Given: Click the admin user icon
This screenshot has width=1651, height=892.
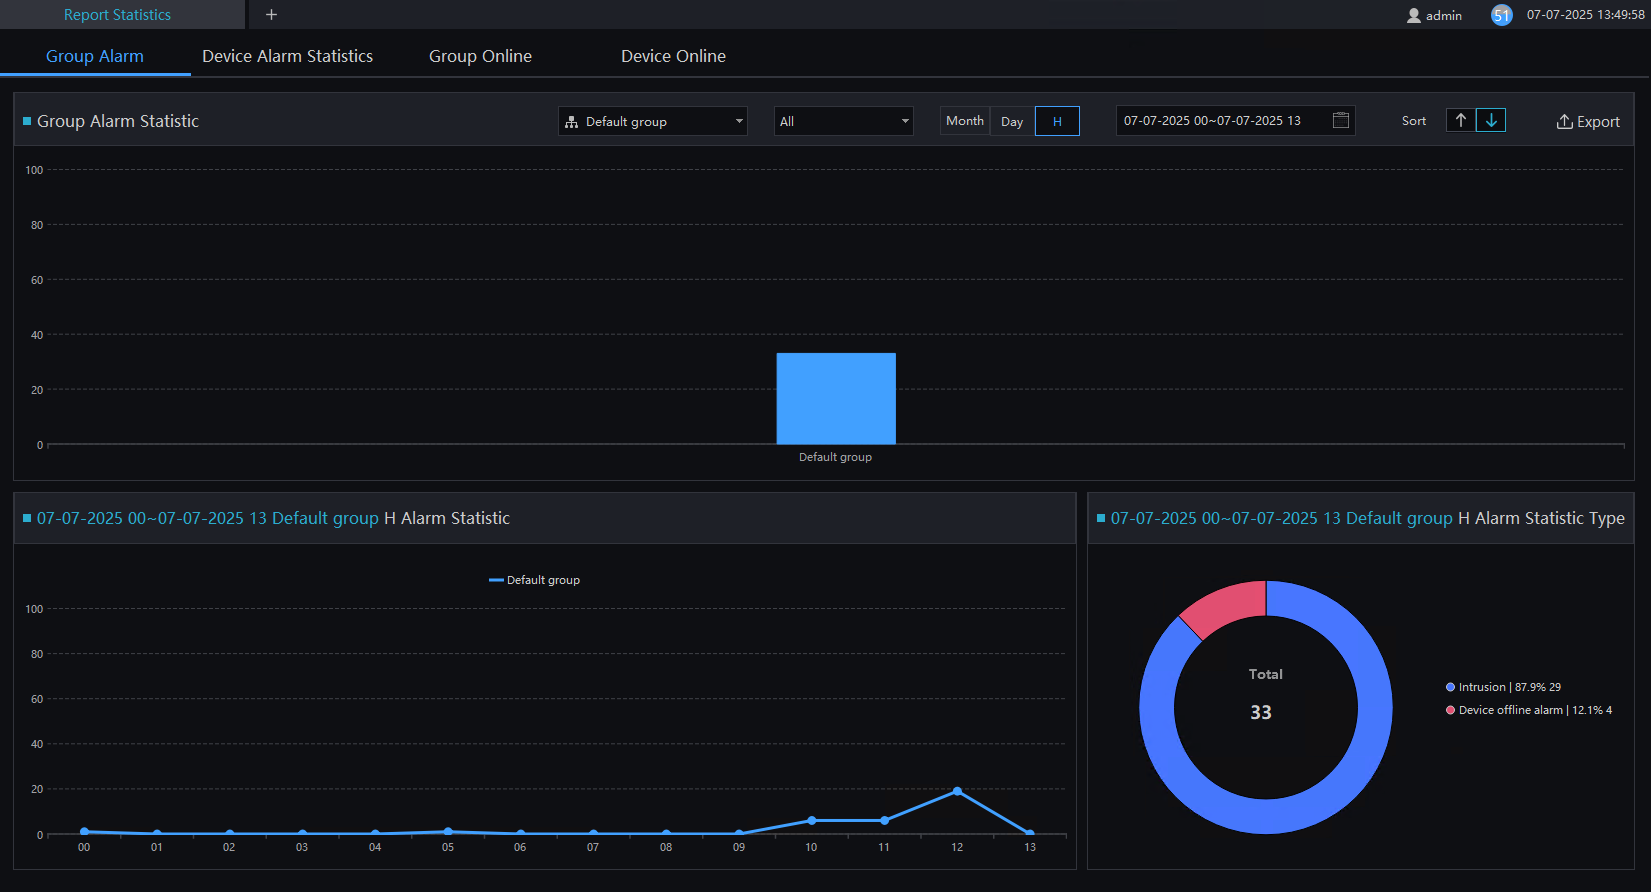Looking at the screenshot, I should pos(1414,15).
